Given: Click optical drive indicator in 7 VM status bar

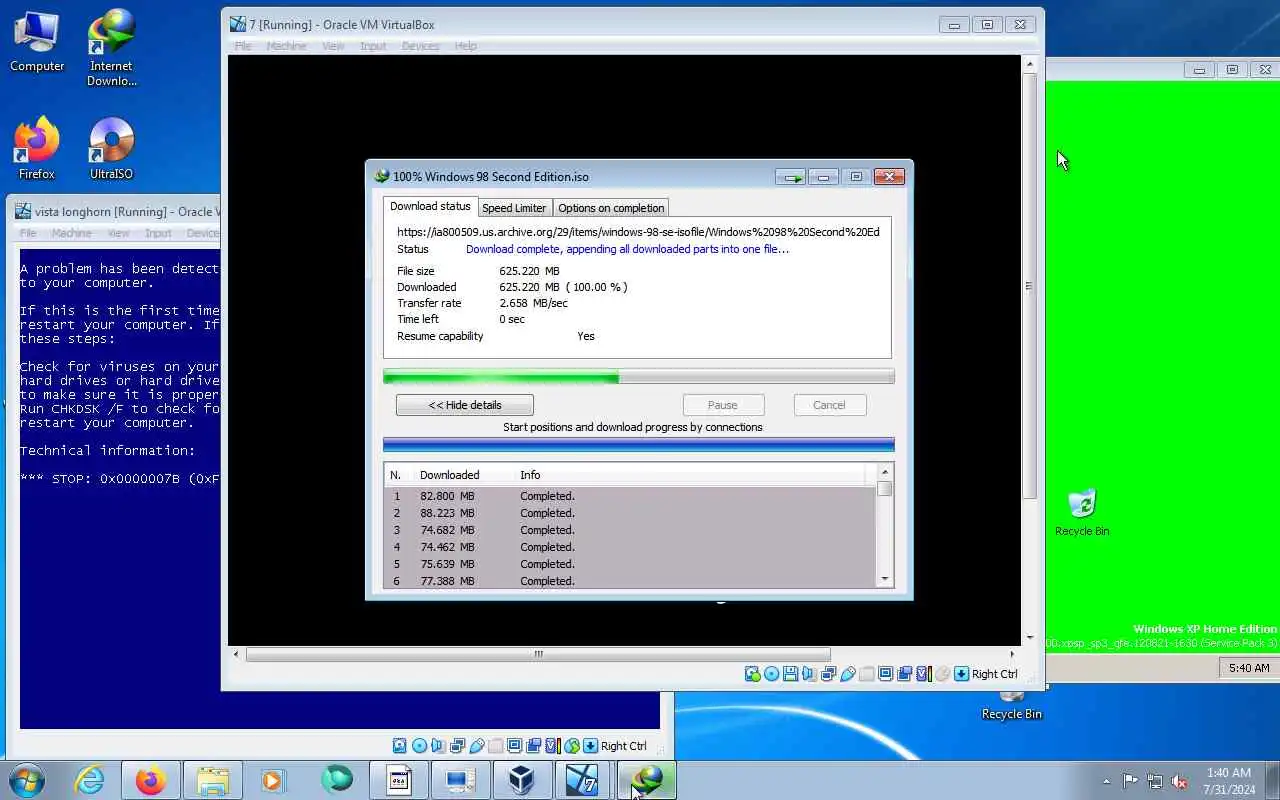Looking at the screenshot, I should click(x=772, y=674).
